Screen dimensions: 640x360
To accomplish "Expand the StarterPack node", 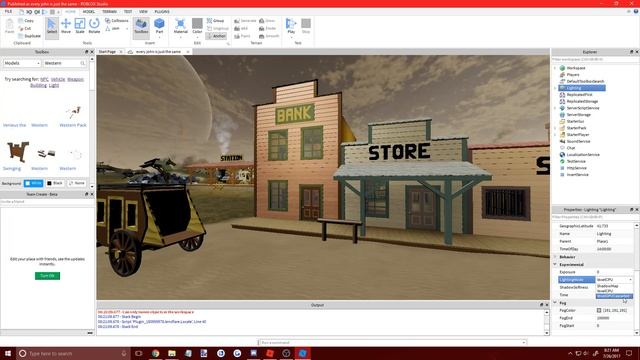I will point(555,128).
